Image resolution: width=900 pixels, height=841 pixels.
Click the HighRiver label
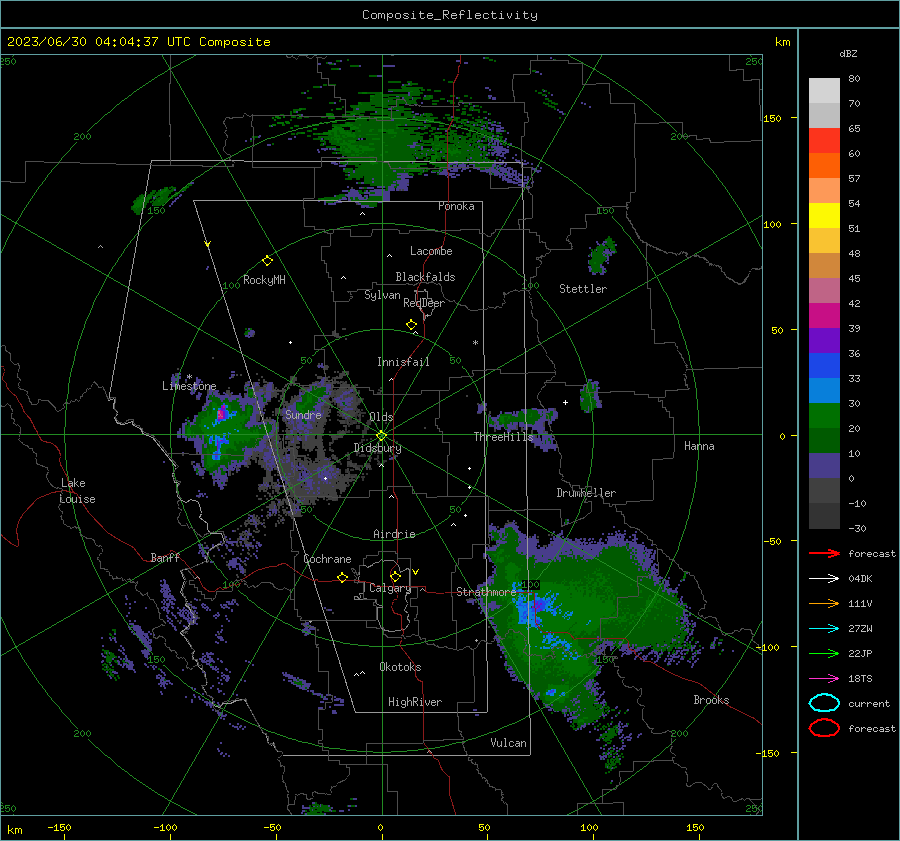point(415,702)
